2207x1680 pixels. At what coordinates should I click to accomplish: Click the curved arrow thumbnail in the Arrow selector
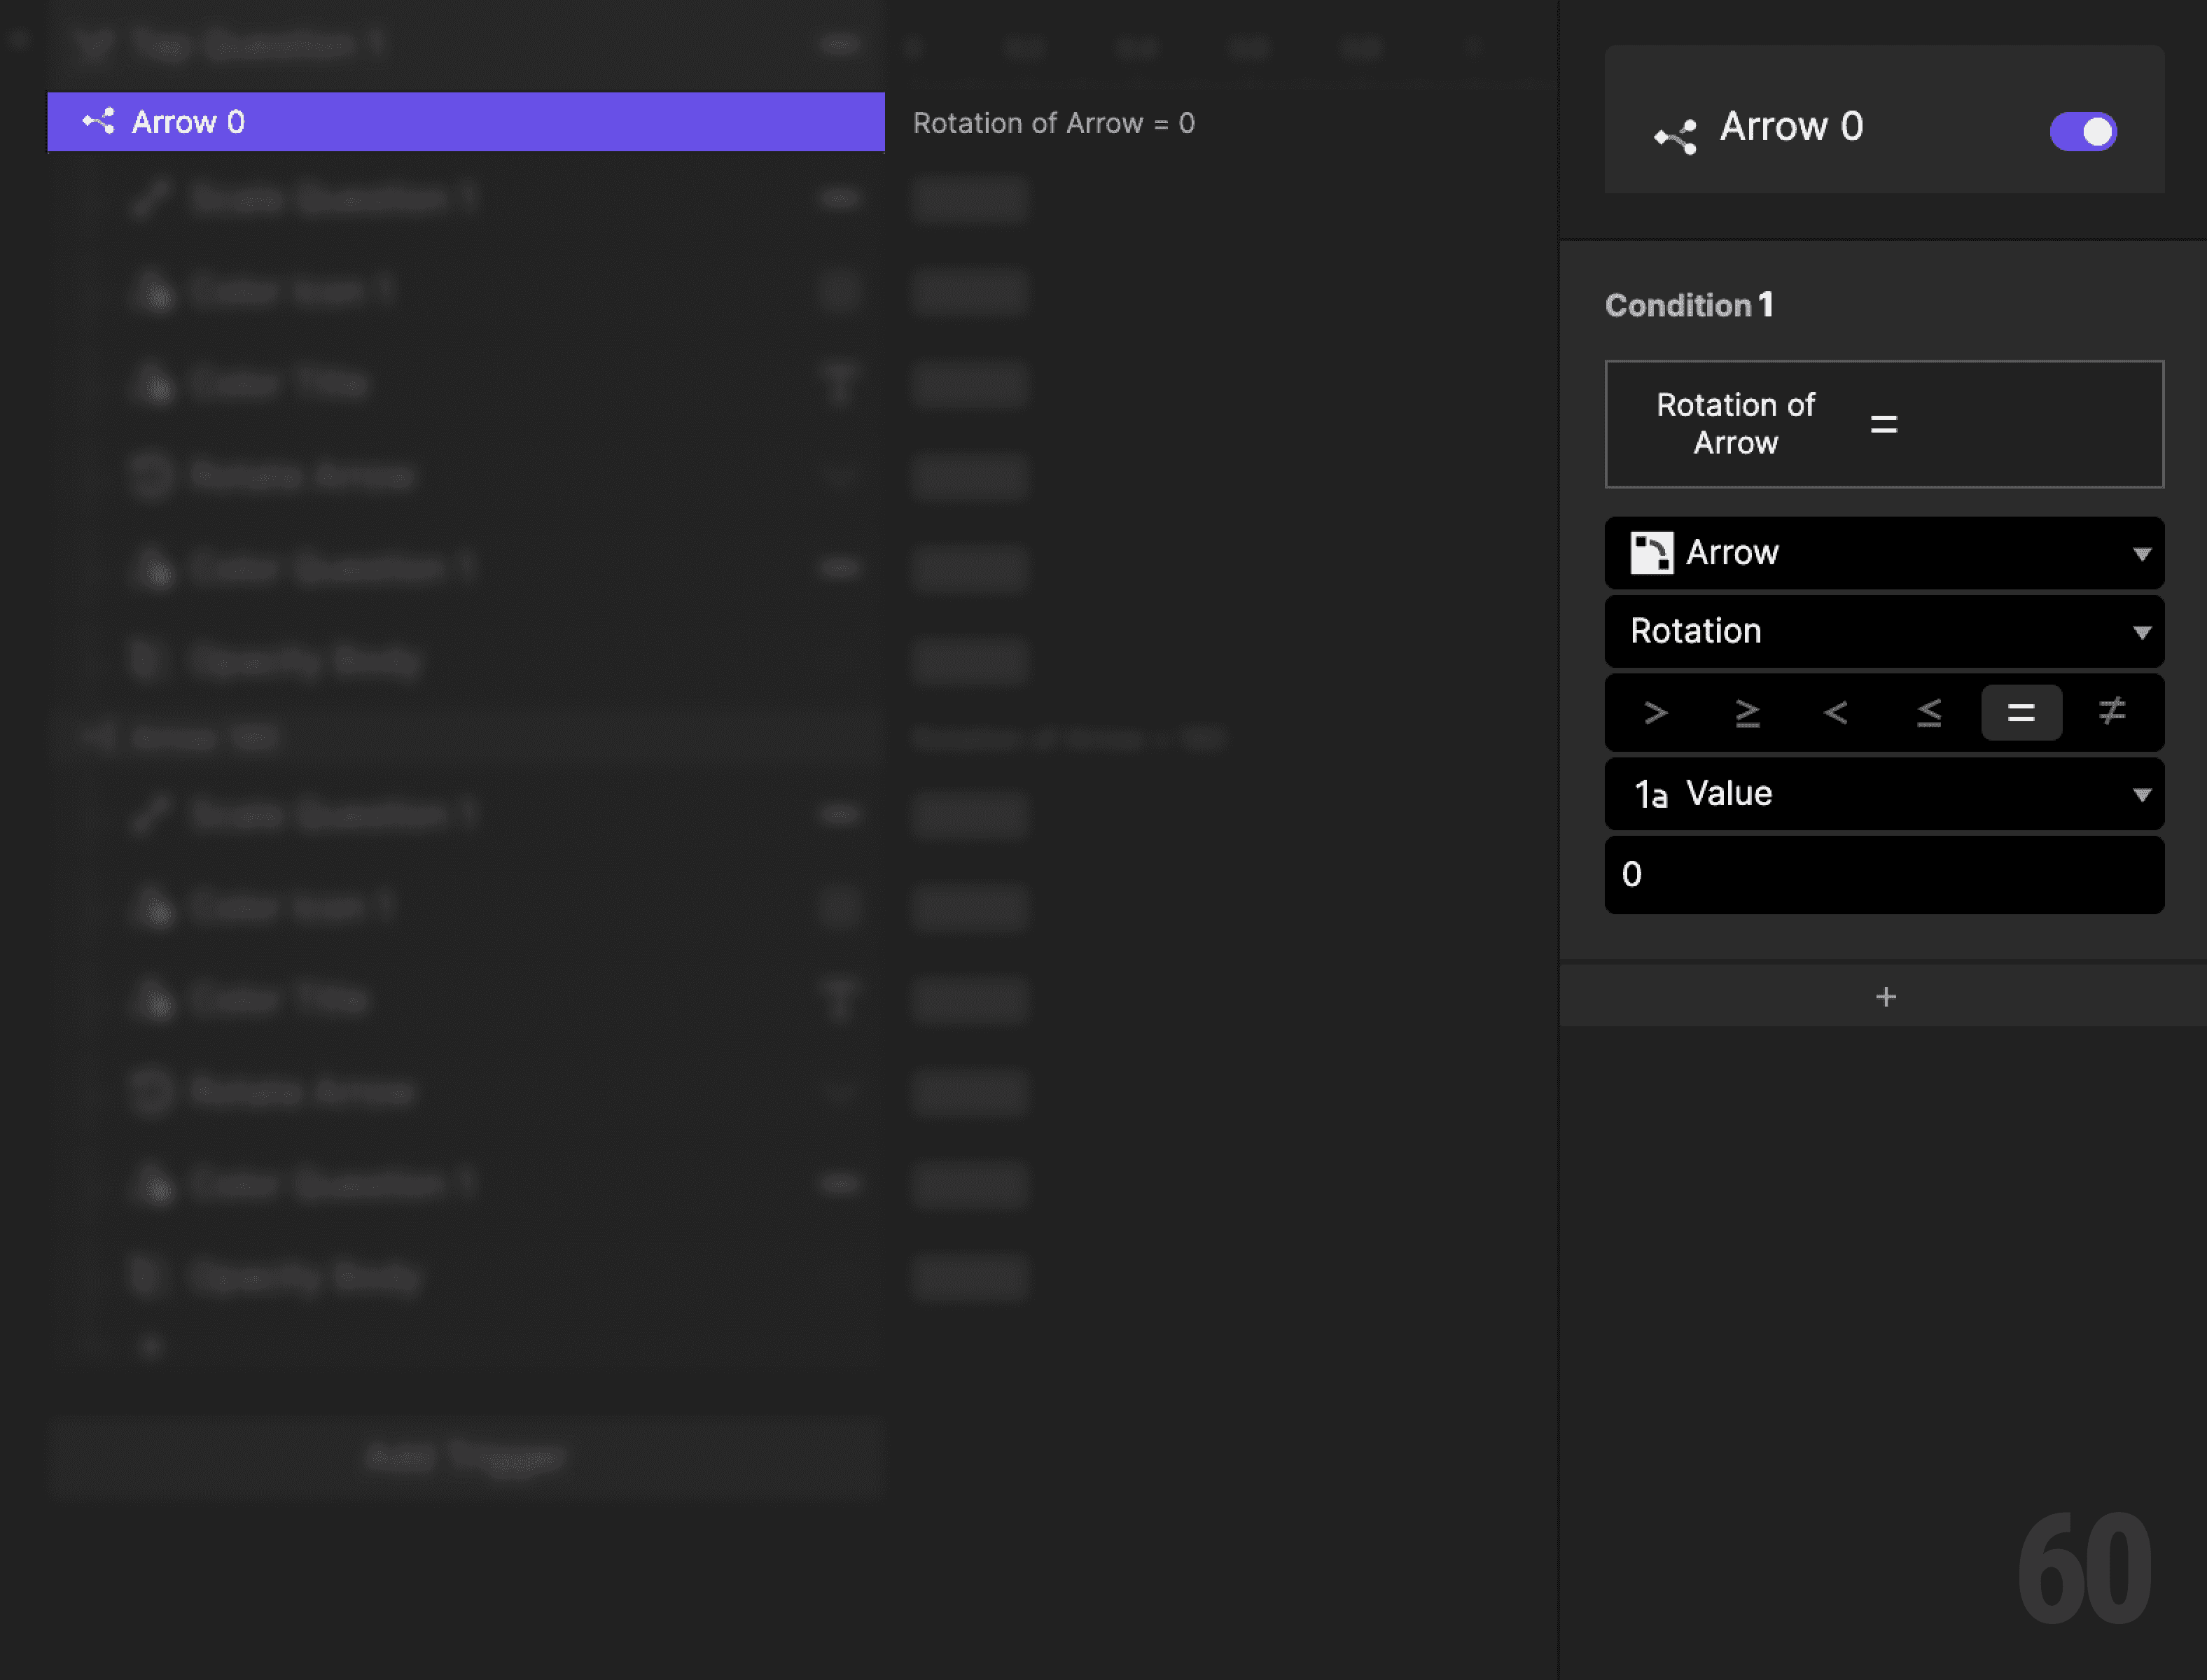[1653, 552]
